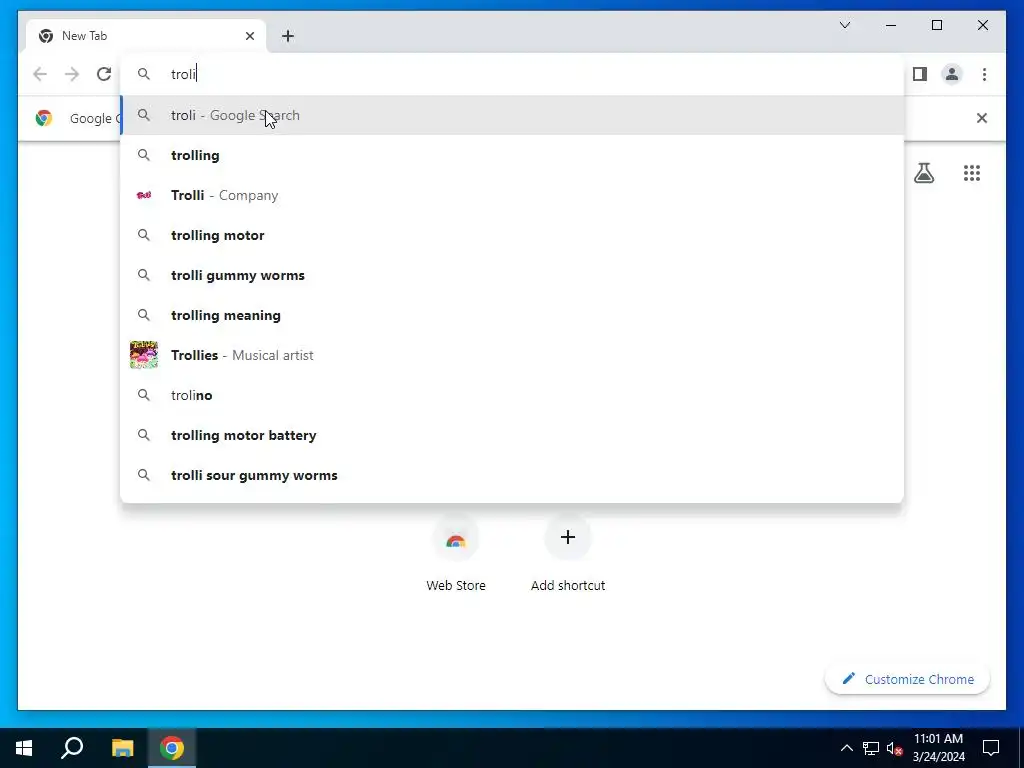
Task: Click the Trollies artist thumbnail
Action: [144, 355]
